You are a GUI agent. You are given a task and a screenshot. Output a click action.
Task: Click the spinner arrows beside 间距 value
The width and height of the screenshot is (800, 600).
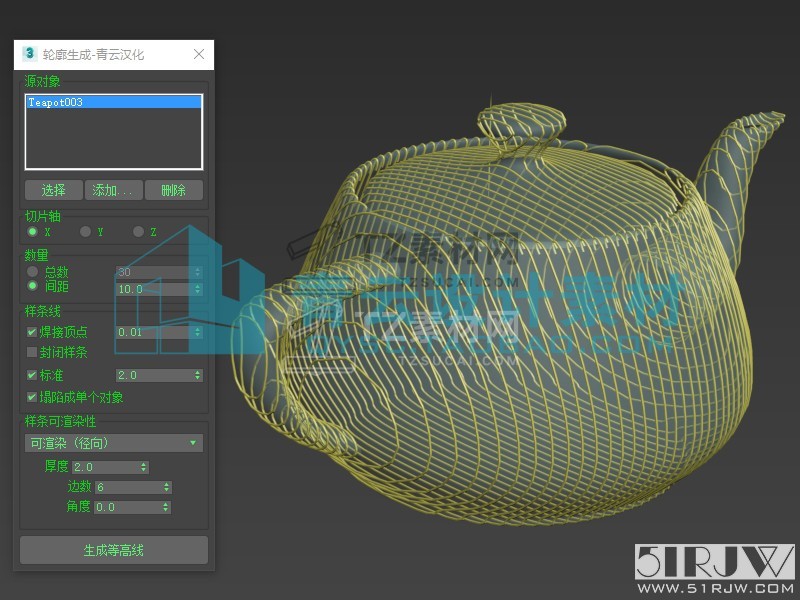pyautogui.click(x=197, y=289)
